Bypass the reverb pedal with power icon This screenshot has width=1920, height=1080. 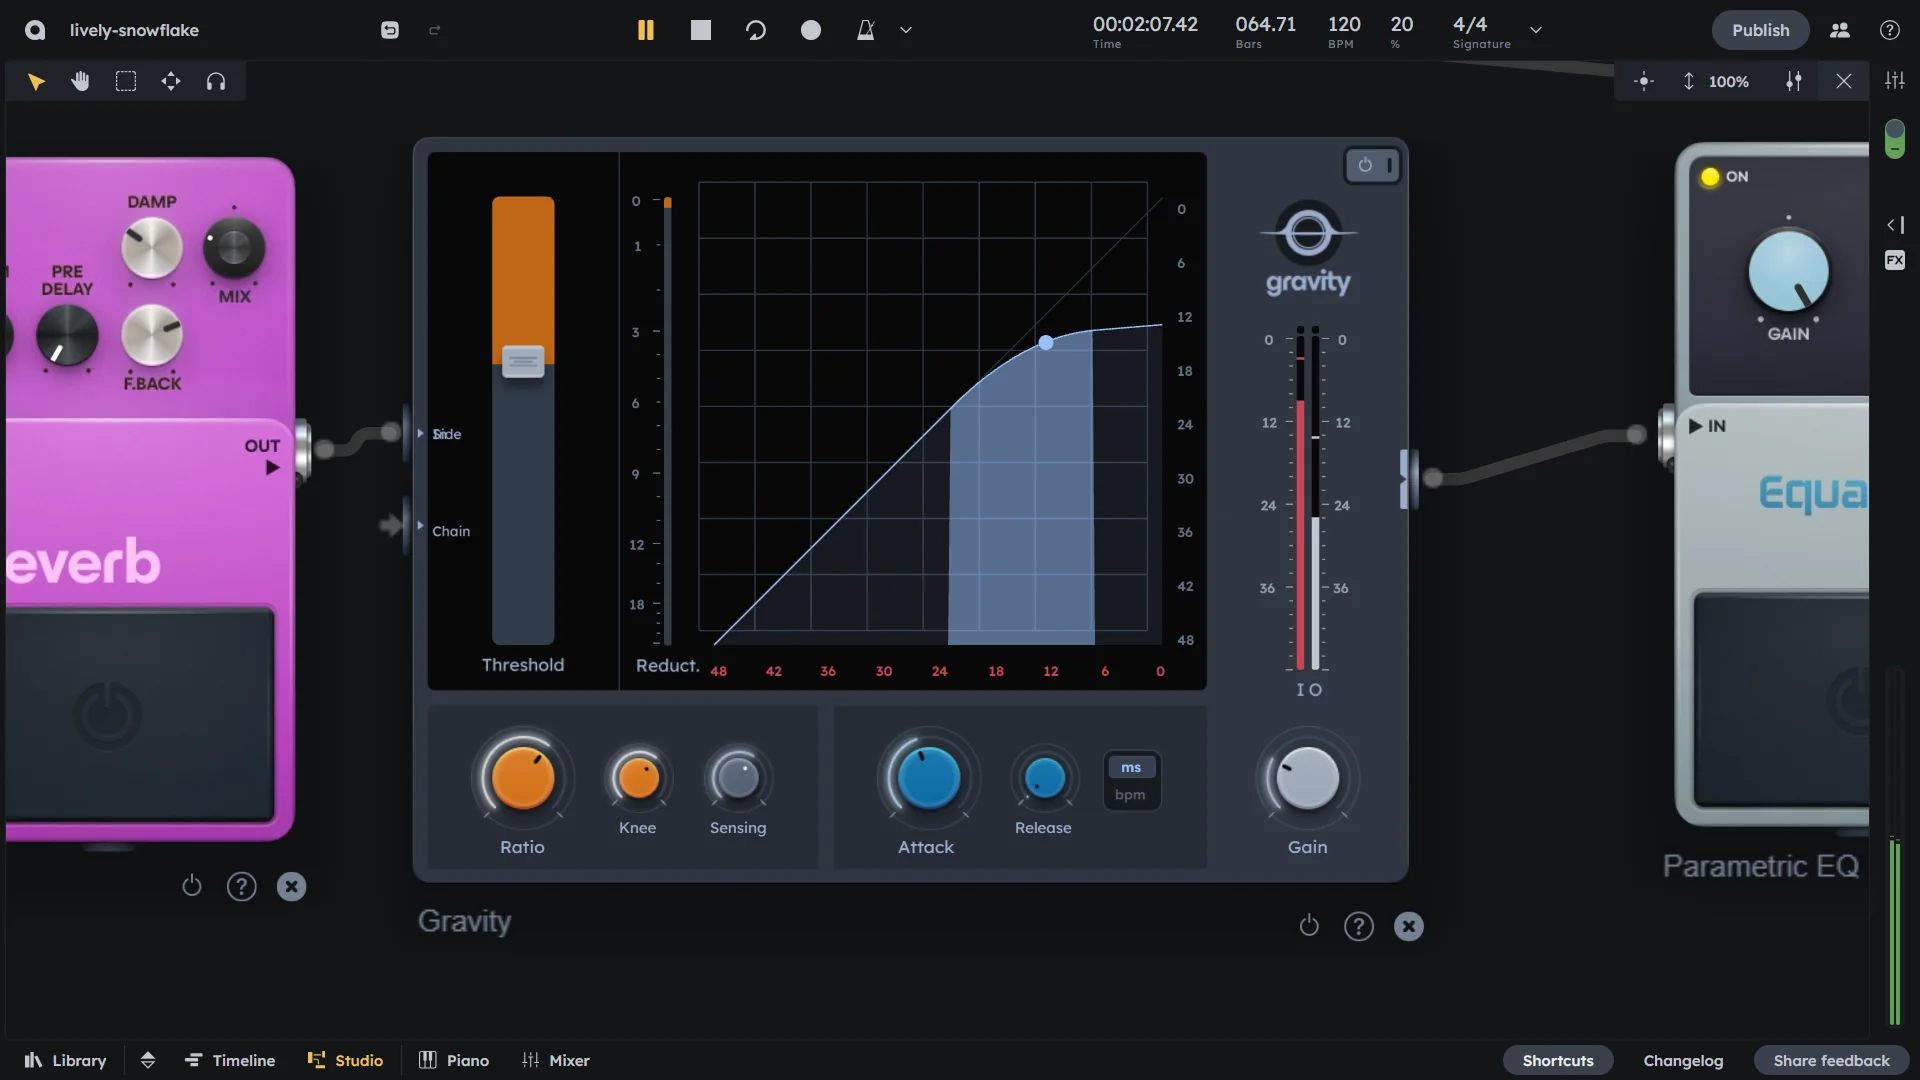[192, 886]
